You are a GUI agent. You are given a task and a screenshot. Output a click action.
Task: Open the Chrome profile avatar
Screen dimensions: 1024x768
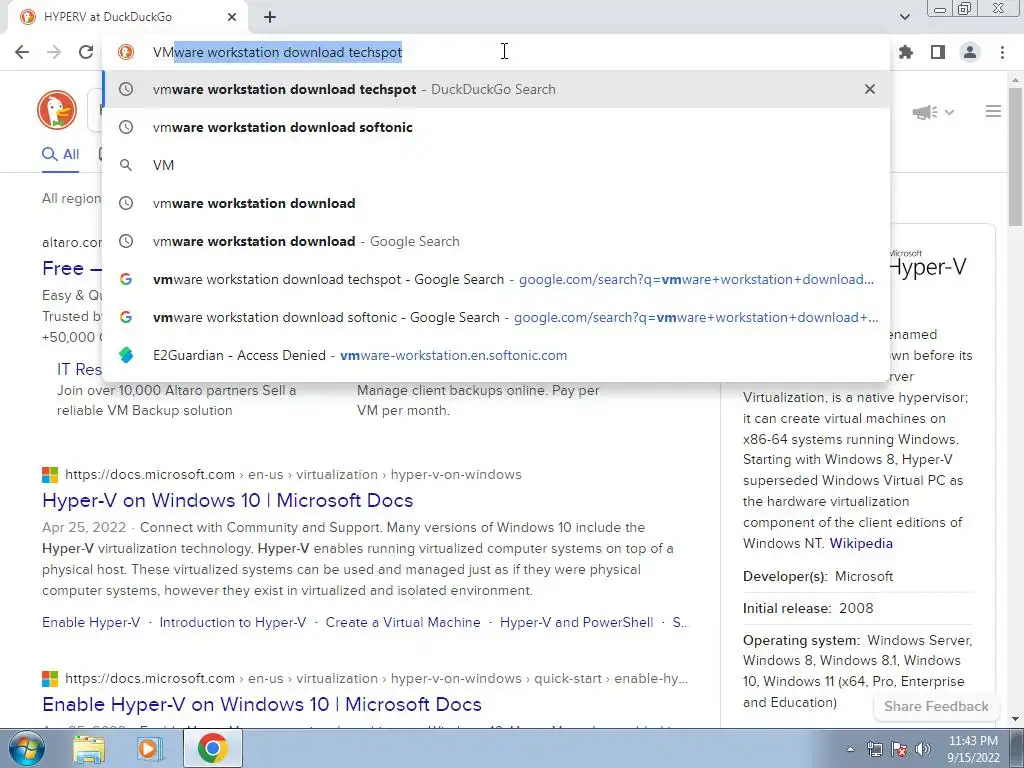970,52
